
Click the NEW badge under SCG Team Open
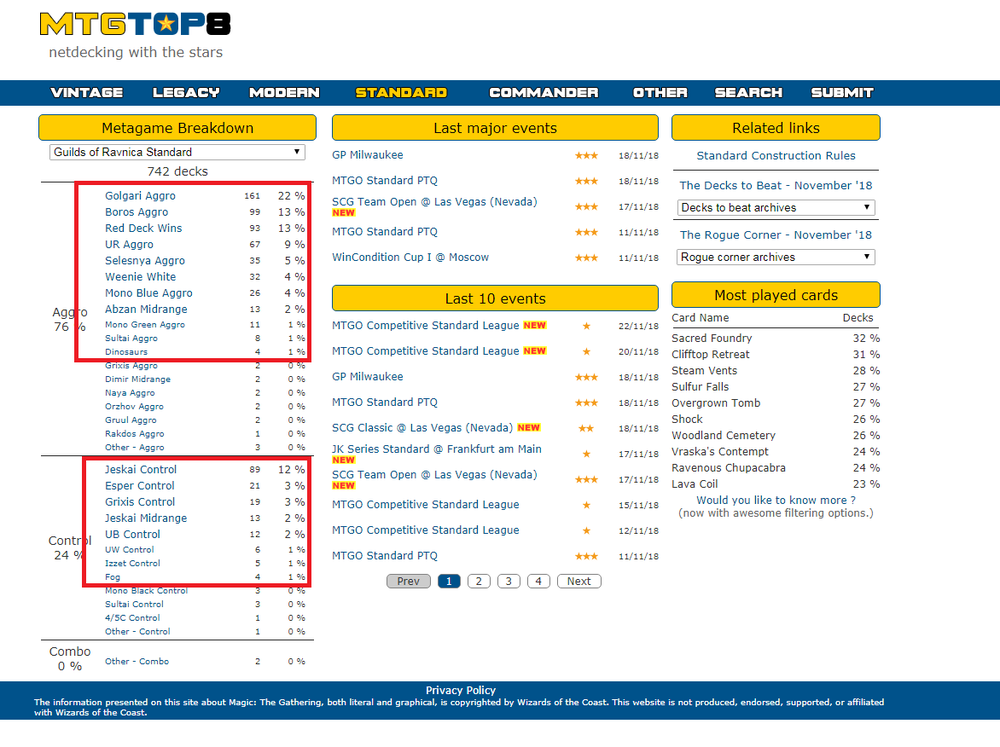344,213
